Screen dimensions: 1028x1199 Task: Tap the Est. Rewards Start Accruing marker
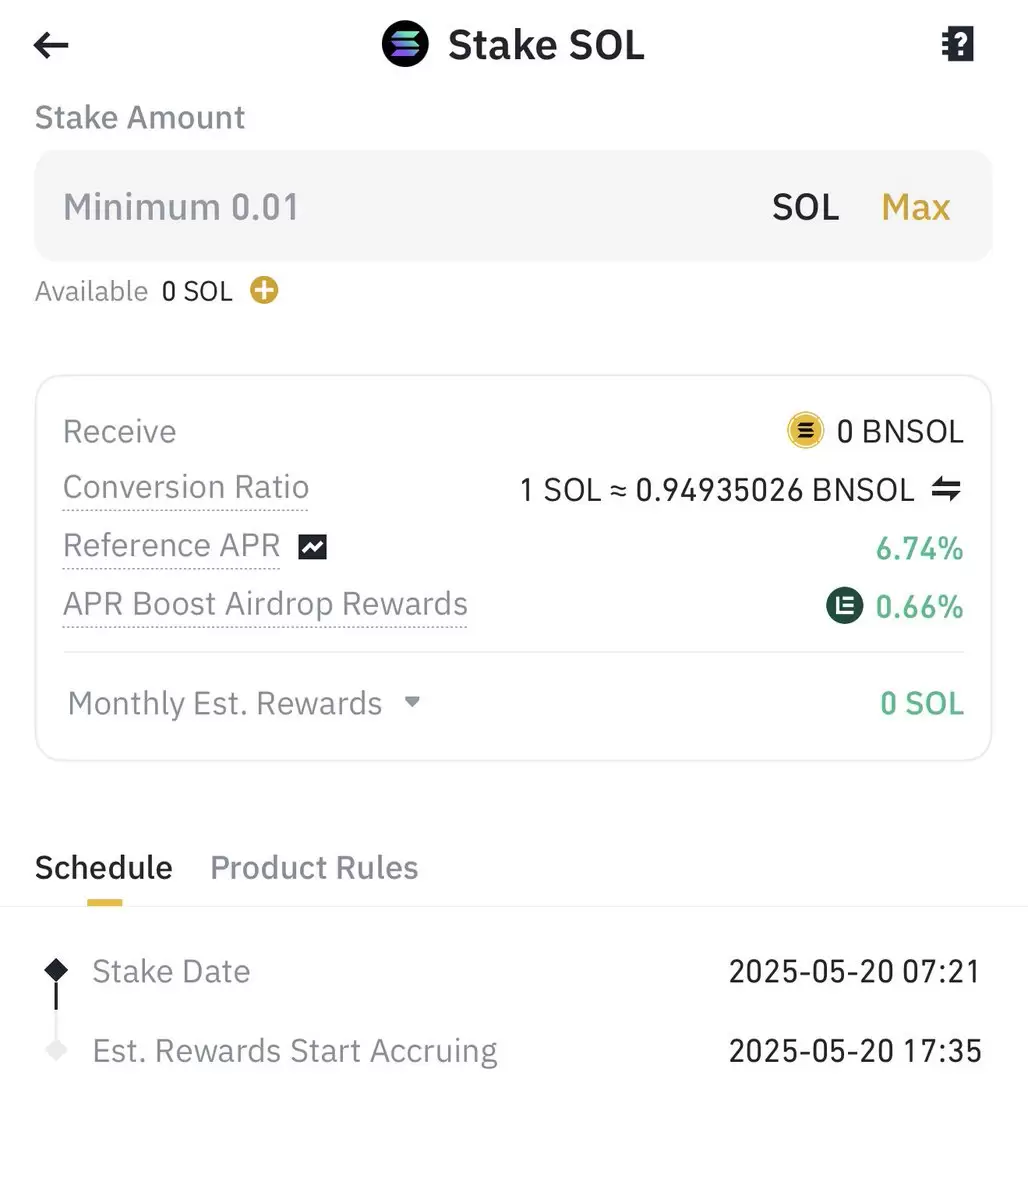(x=56, y=1050)
